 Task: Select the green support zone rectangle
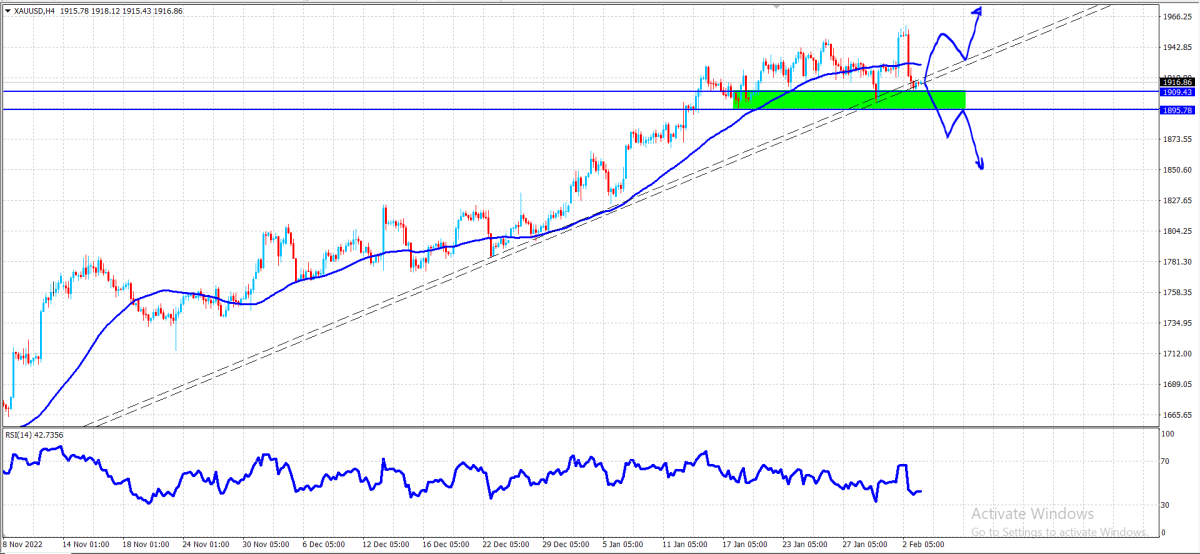pos(849,99)
